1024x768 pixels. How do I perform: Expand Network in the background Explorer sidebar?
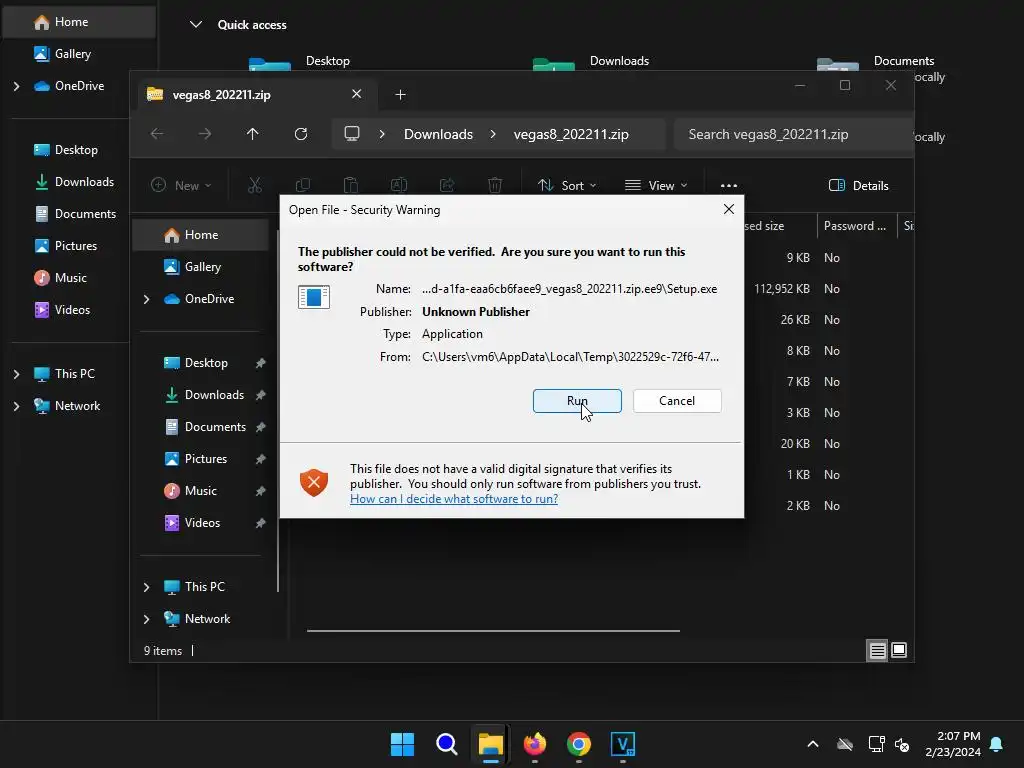[16, 406]
